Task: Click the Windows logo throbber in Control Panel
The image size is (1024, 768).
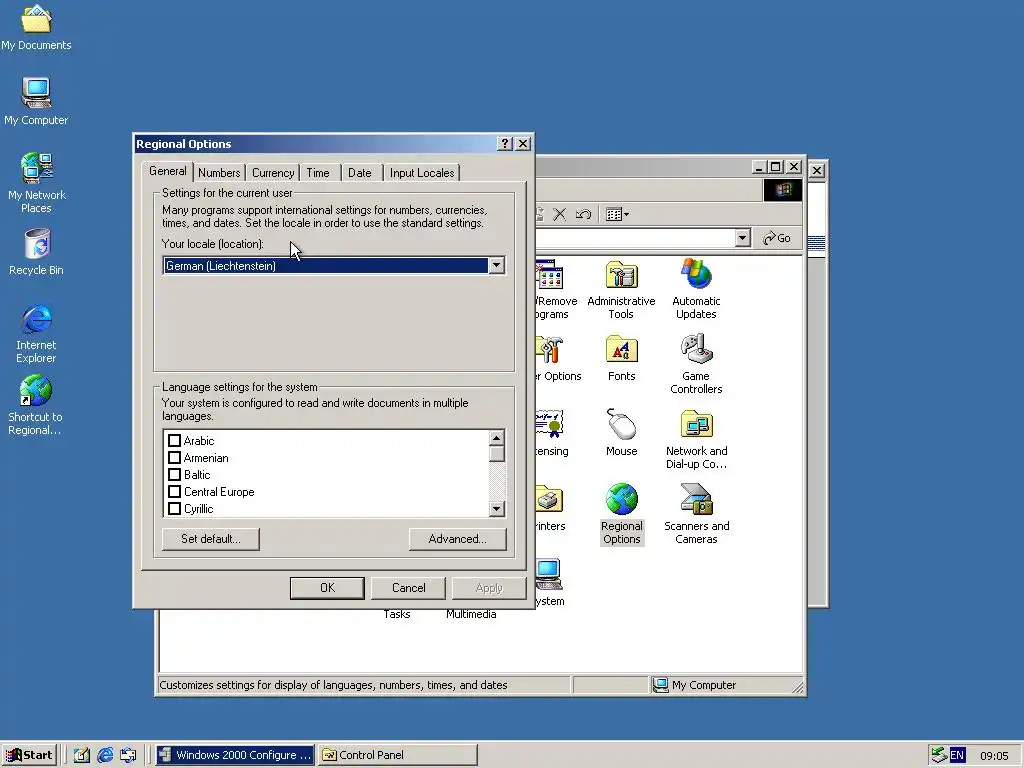Action: tap(782, 190)
